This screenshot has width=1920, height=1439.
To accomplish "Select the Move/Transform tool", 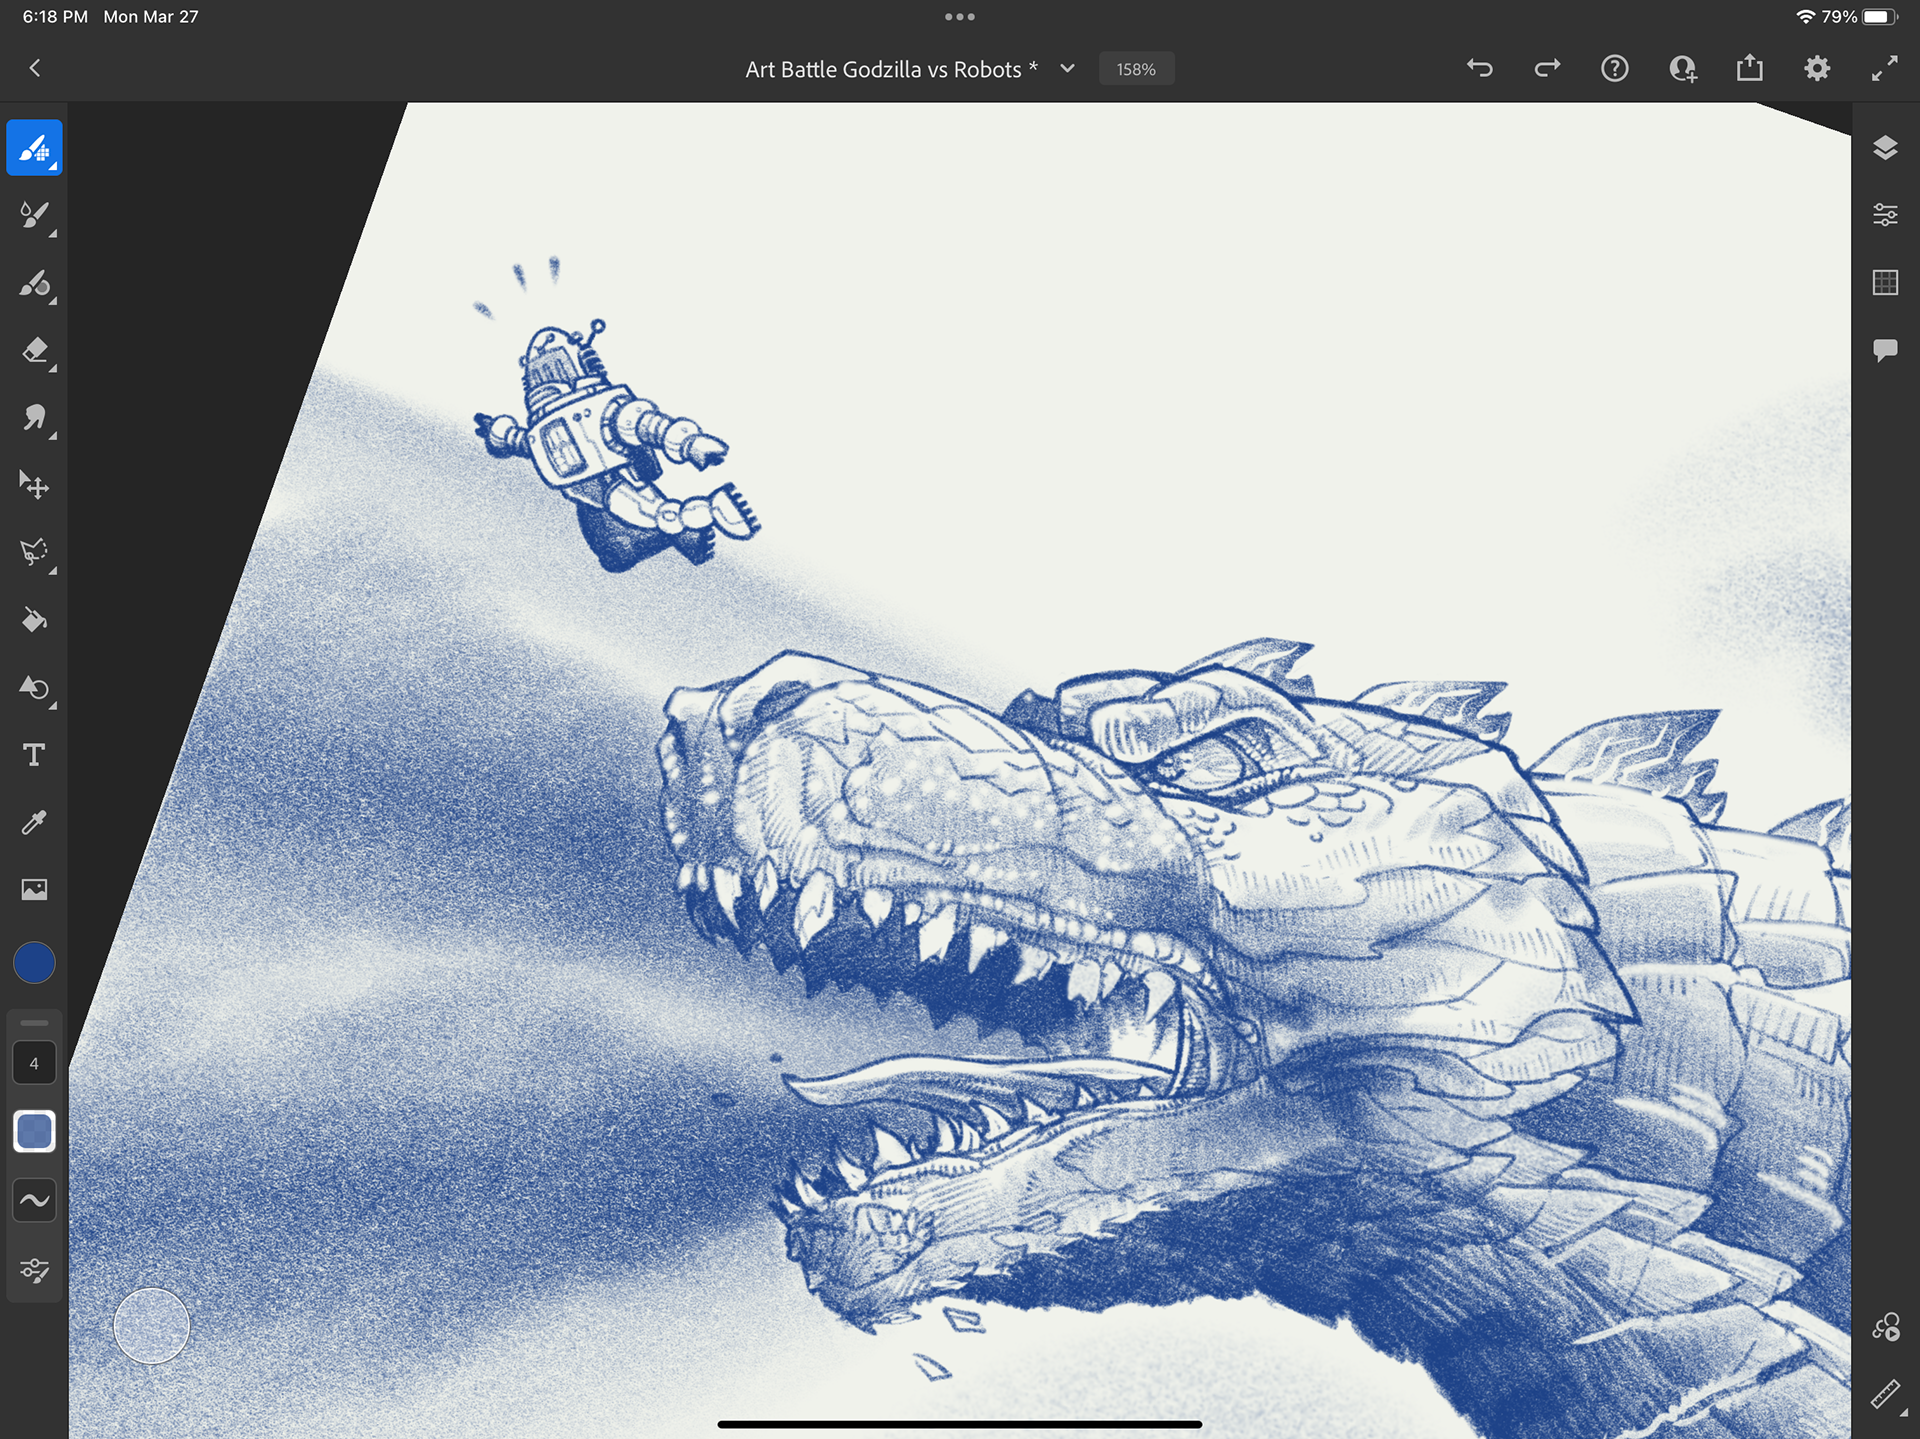I will pos(34,485).
